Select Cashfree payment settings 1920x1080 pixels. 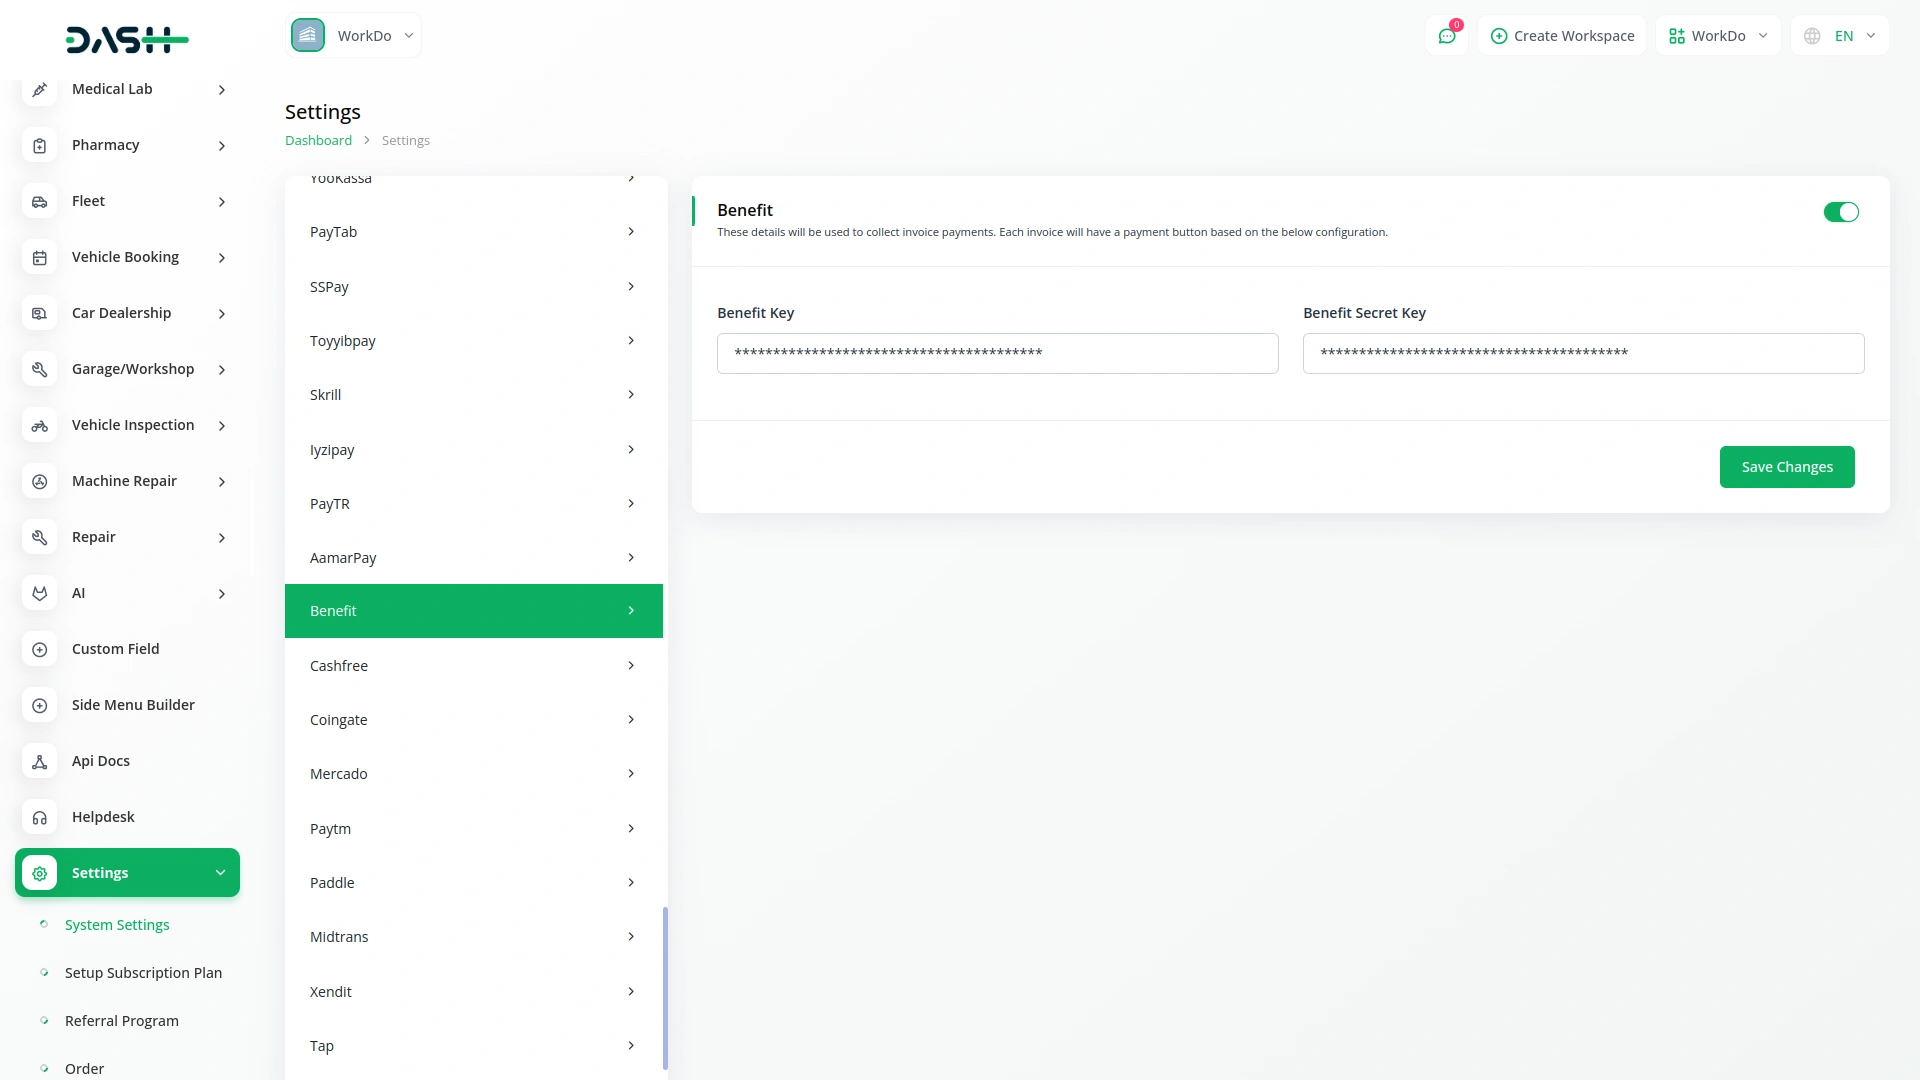coord(473,666)
